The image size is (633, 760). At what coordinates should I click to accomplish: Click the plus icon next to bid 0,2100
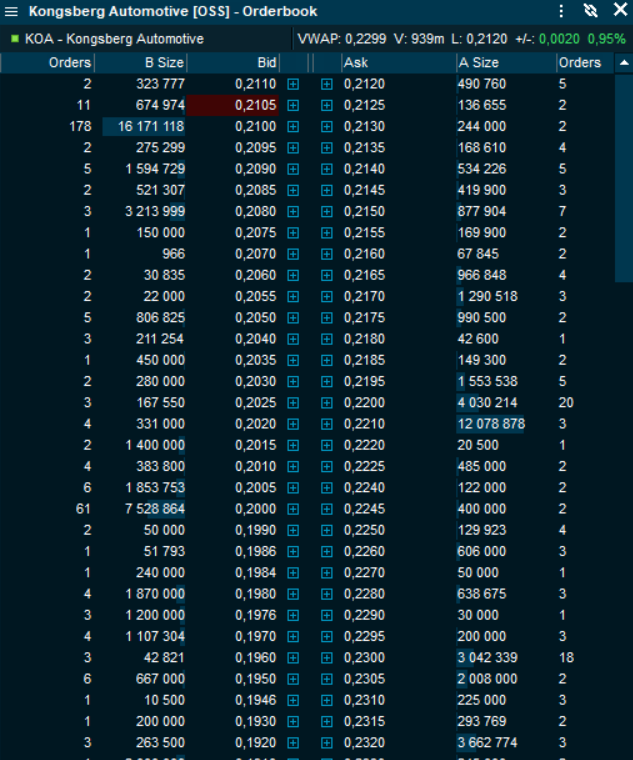tap(293, 127)
